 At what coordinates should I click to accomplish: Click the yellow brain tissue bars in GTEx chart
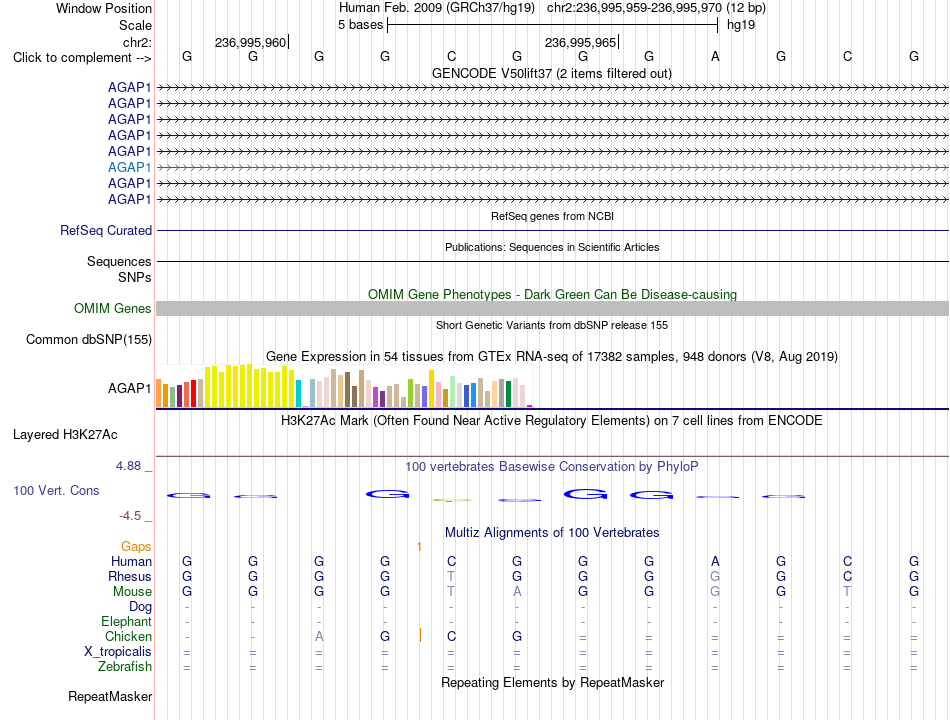[x=250, y=386]
